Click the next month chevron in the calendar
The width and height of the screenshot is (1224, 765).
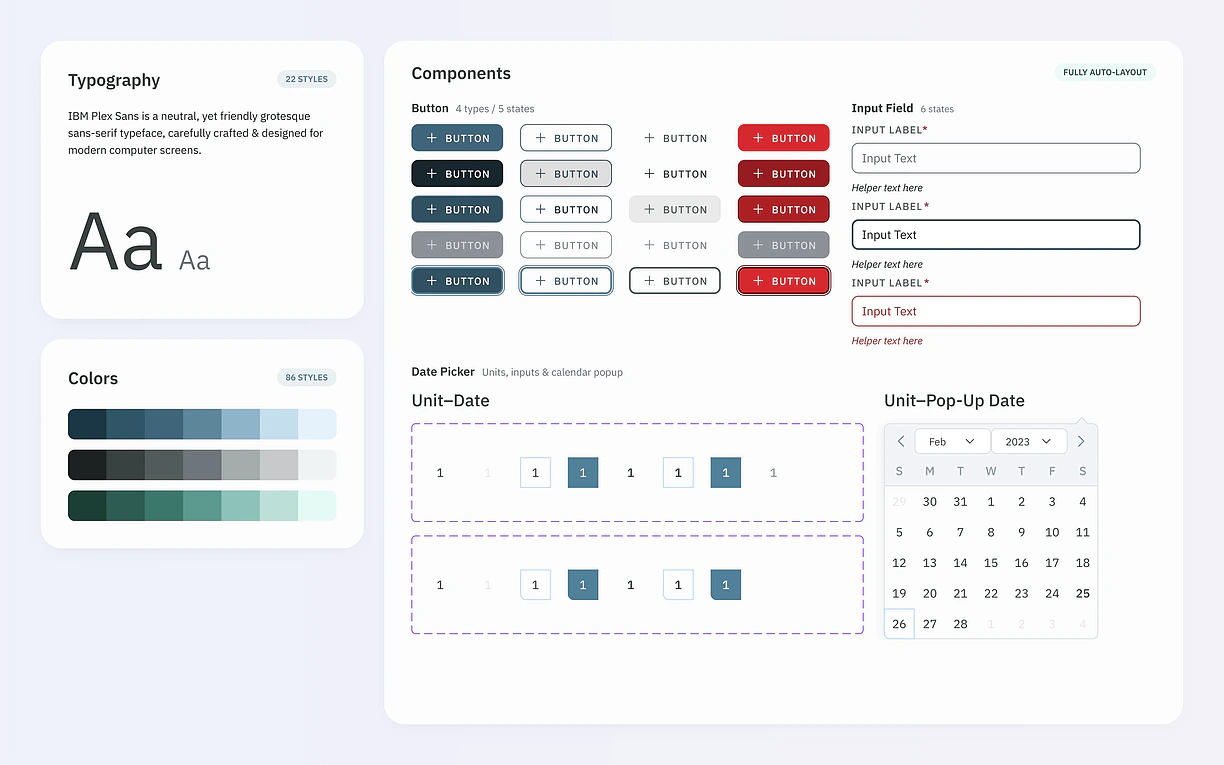point(1081,441)
